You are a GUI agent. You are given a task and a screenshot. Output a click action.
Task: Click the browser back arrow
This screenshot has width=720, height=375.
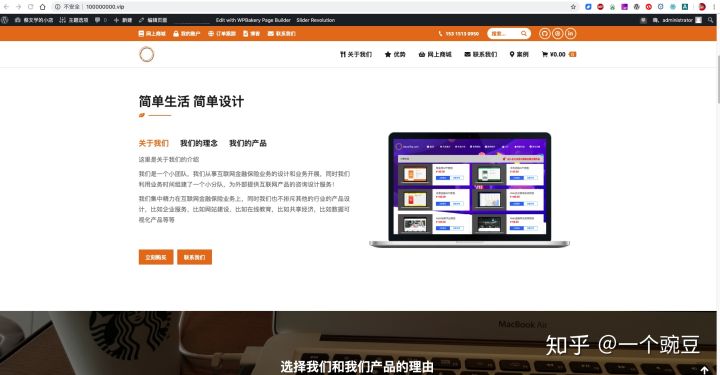(6, 7)
